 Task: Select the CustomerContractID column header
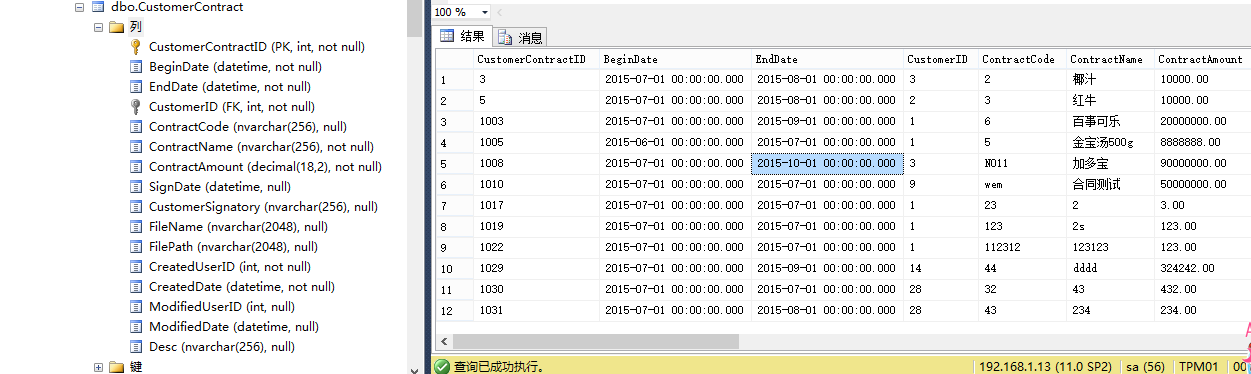(537, 59)
